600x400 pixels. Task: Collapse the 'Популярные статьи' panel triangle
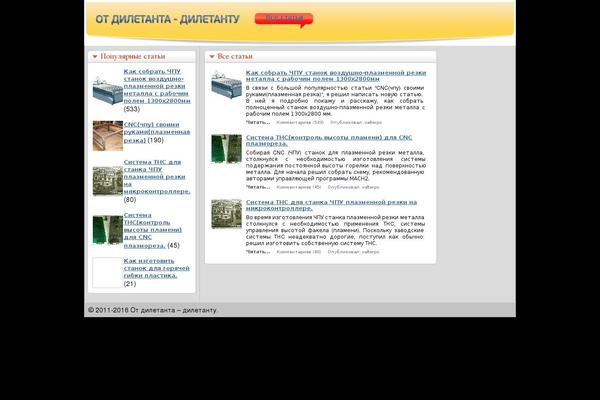[95, 57]
